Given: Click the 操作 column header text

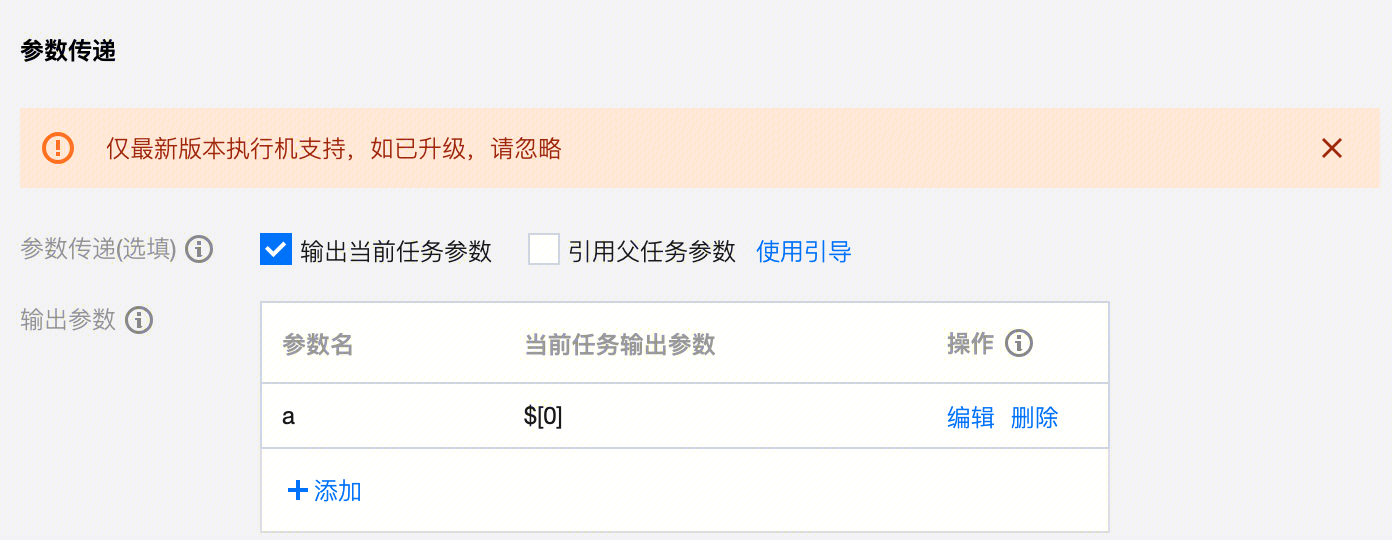Looking at the screenshot, I should tap(970, 344).
